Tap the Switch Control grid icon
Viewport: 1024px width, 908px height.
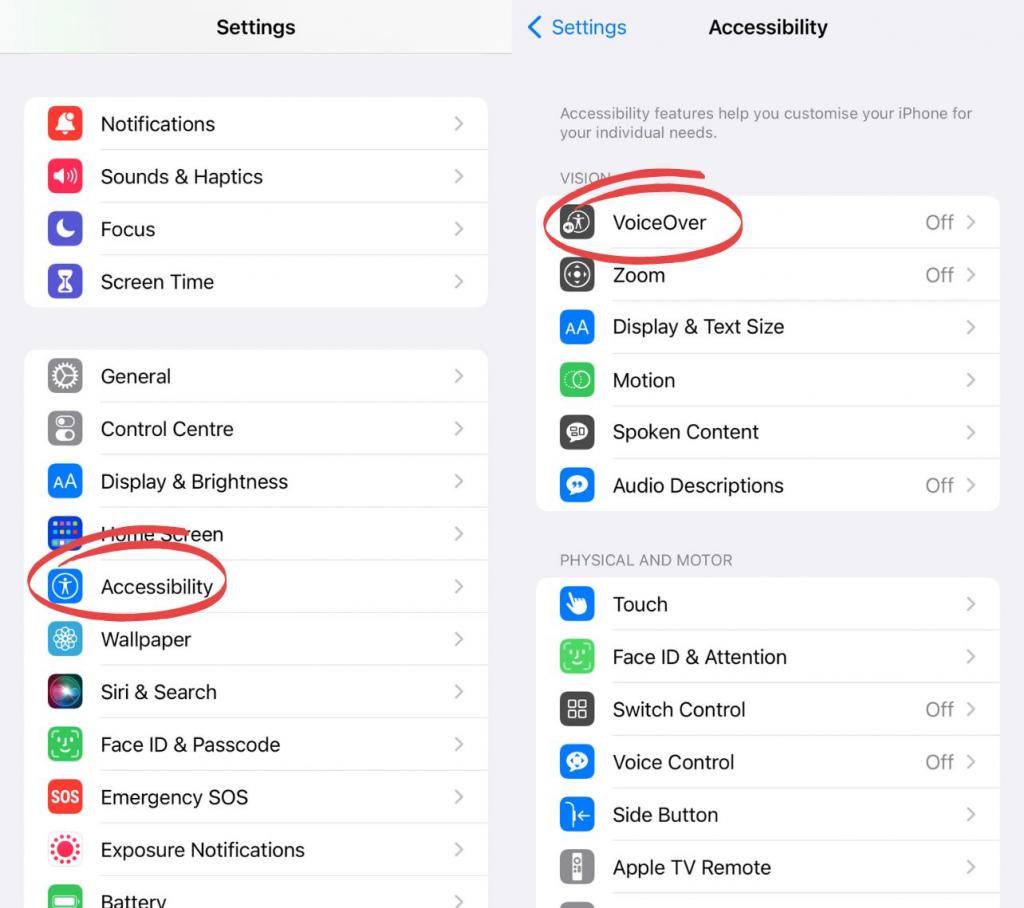click(x=577, y=709)
